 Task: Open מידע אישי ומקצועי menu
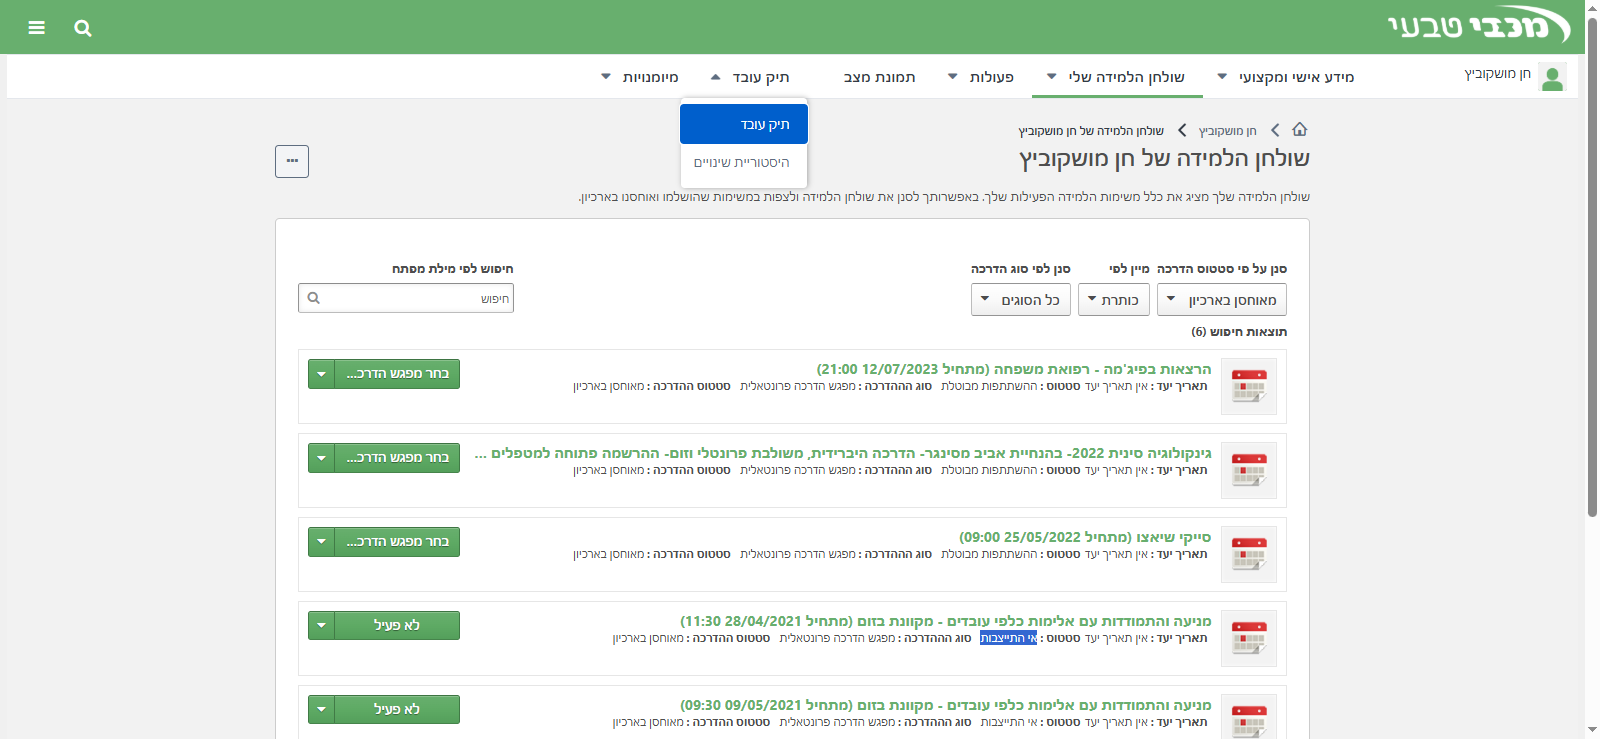tap(1285, 77)
